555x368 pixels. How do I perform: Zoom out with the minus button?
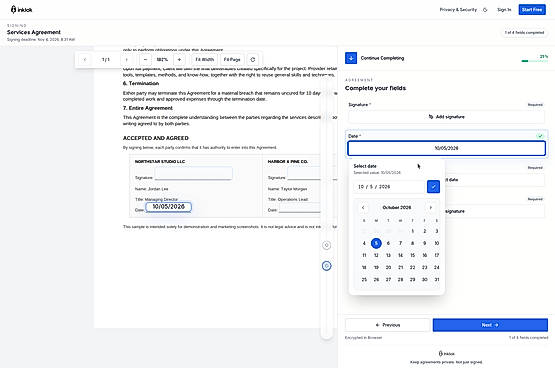[145, 59]
